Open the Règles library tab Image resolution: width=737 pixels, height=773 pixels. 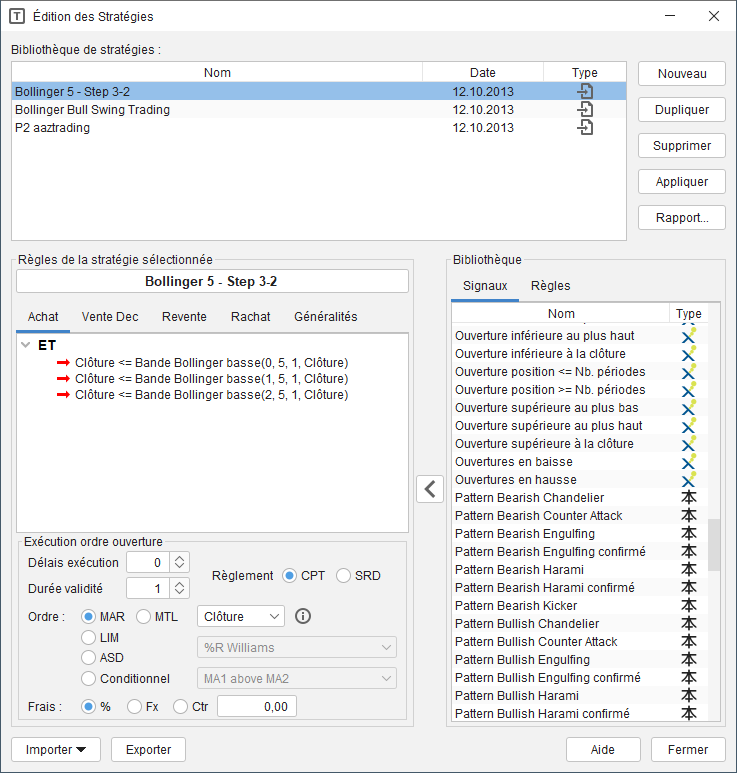[x=550, y=286]
